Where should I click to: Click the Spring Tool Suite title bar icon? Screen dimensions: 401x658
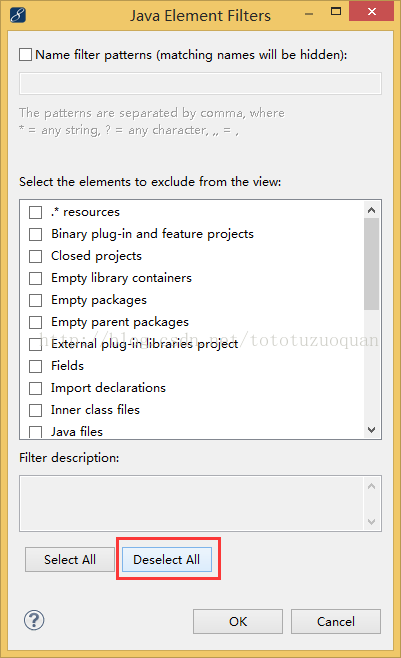click(18, 15)
